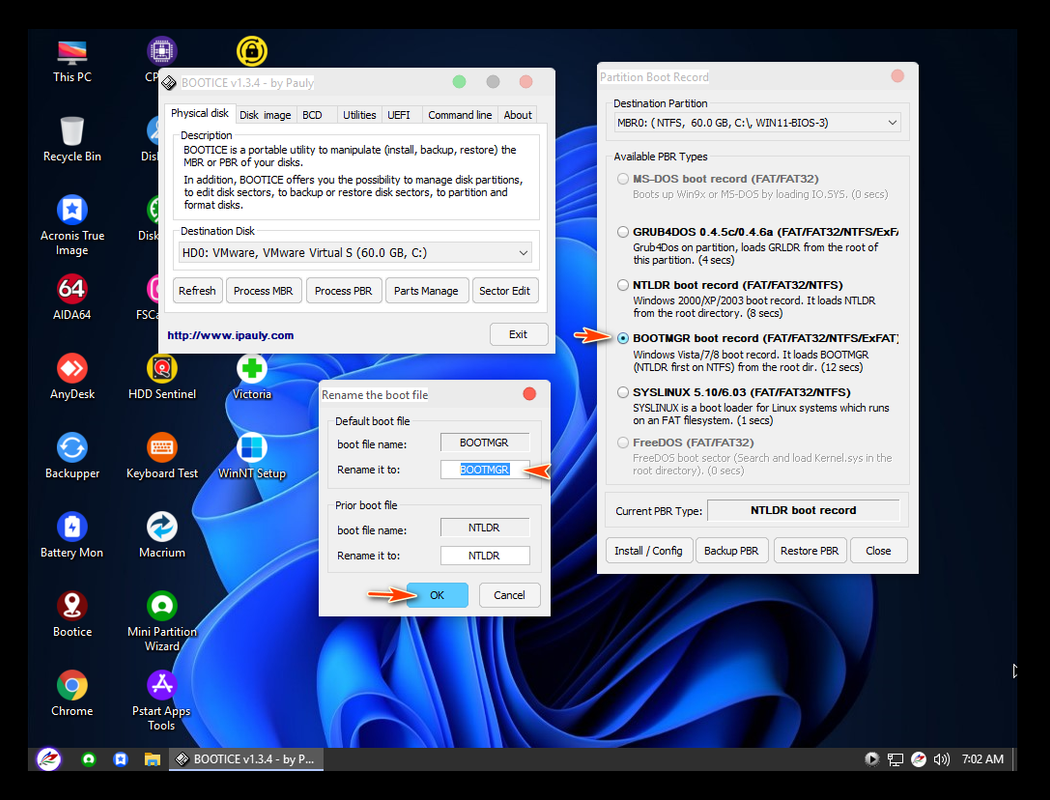
Task: Click the Start button on the taskbar
Action: (48, 759)
